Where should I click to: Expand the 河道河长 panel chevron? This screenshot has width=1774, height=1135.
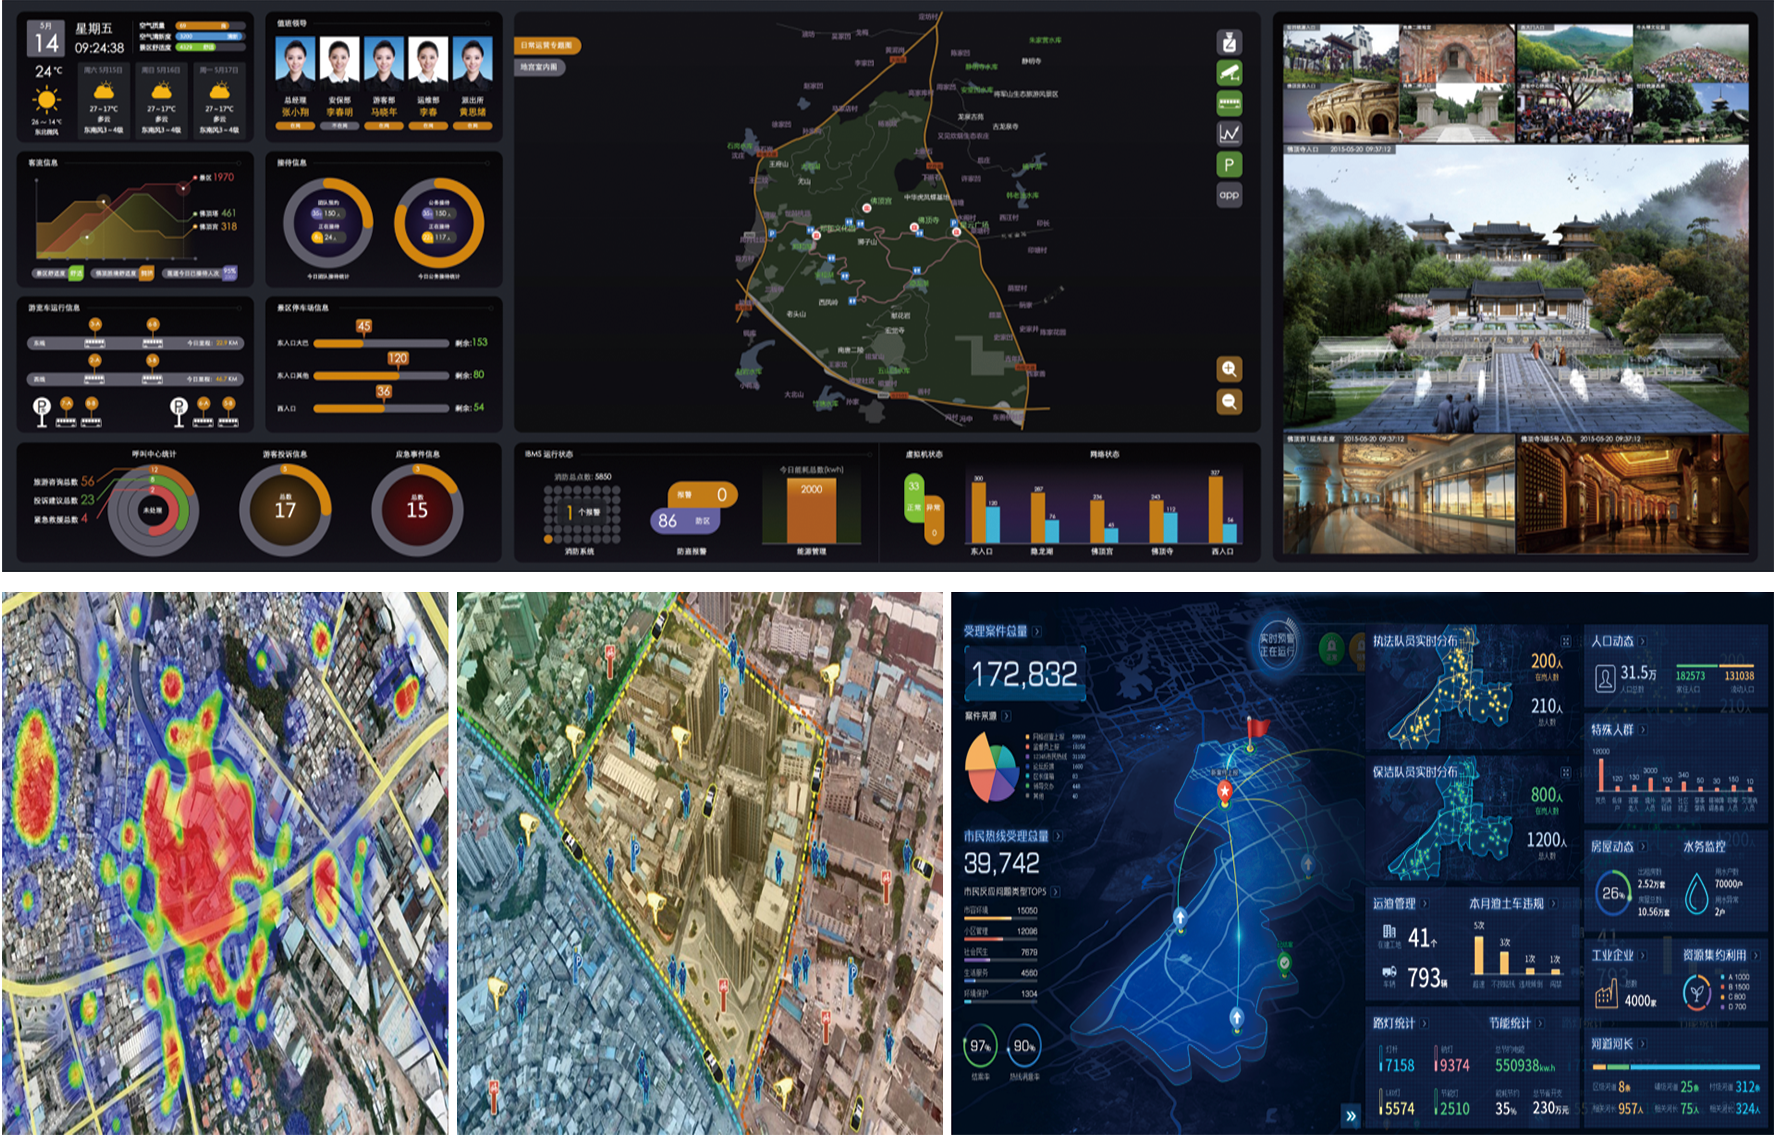[1642, 1043]
